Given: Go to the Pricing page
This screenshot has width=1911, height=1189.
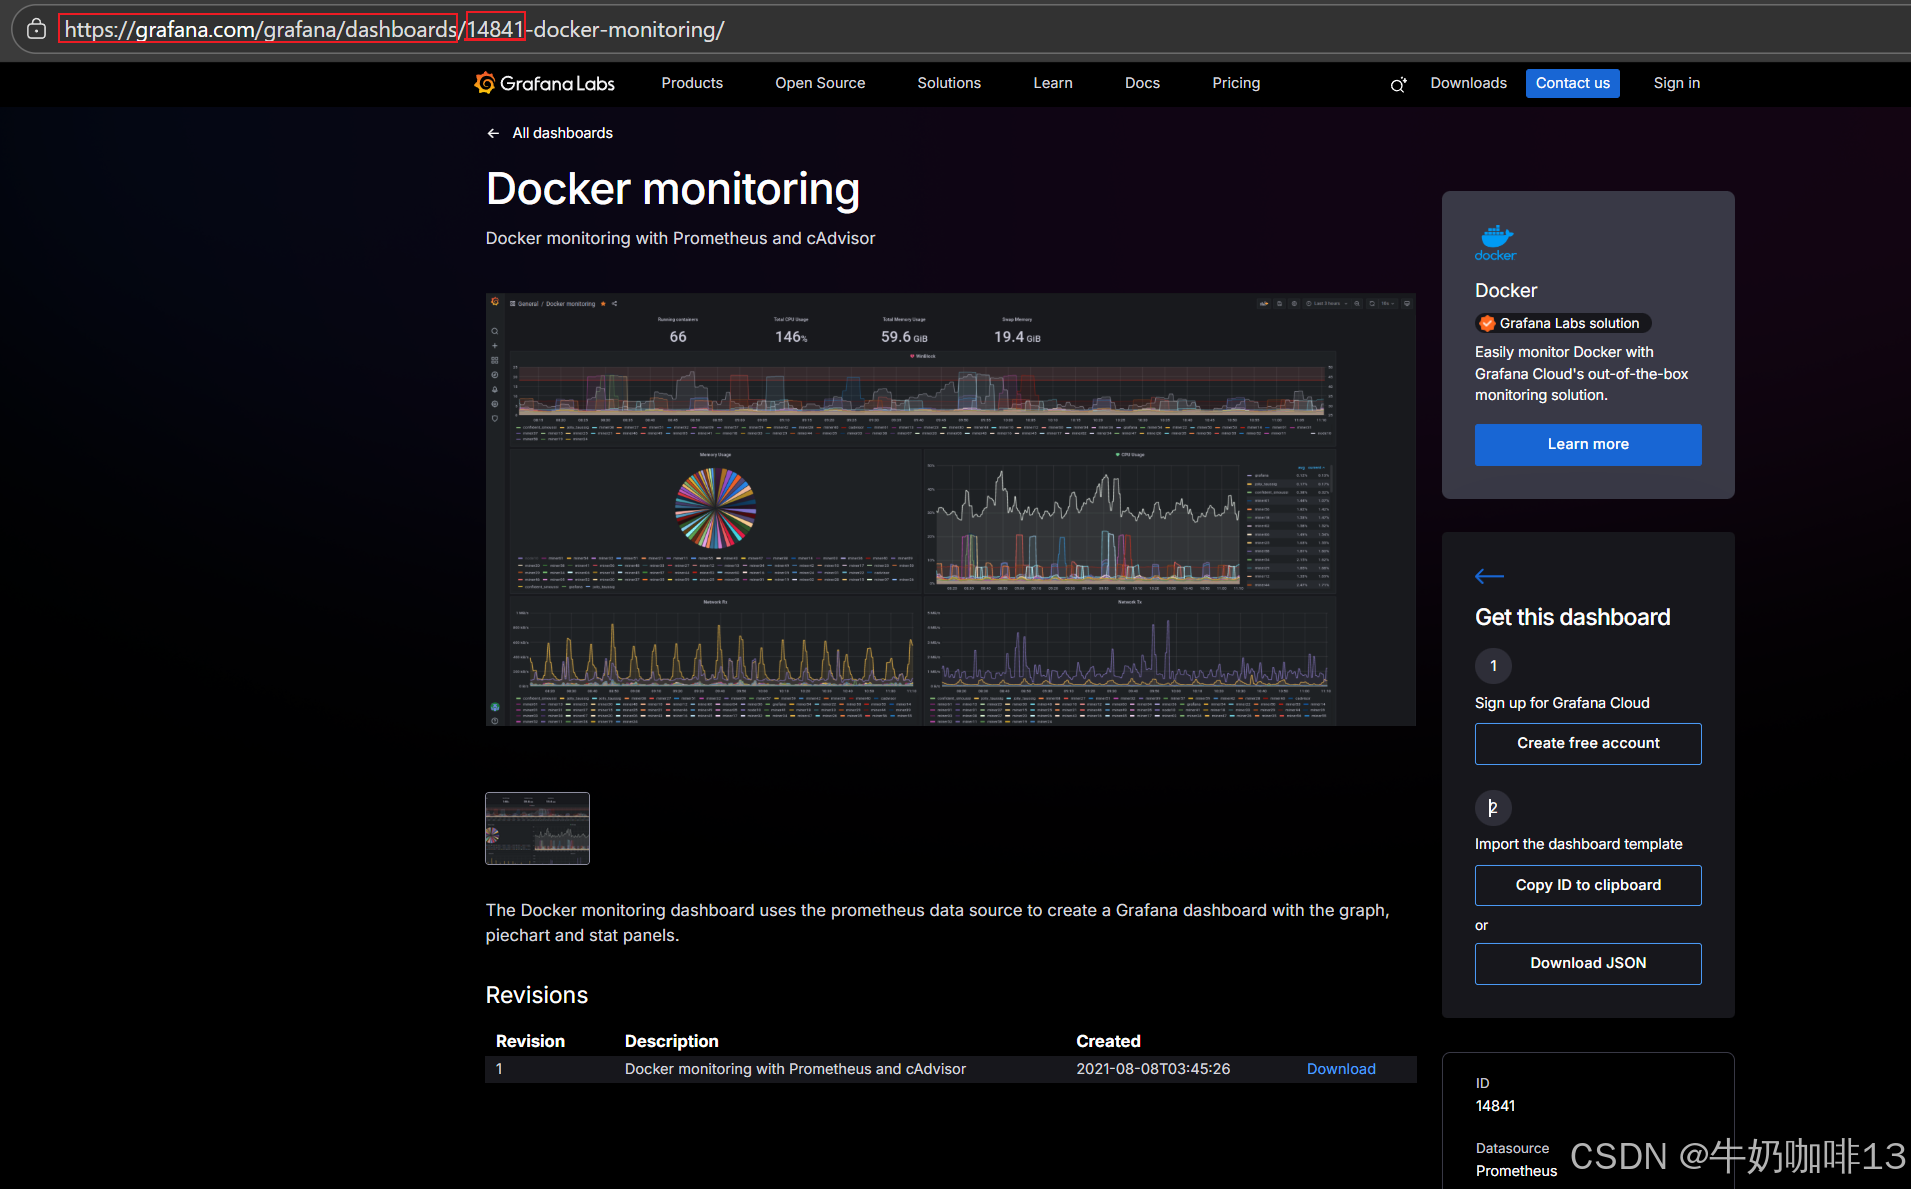Looking at the screenshot, I should [1236, 83].
